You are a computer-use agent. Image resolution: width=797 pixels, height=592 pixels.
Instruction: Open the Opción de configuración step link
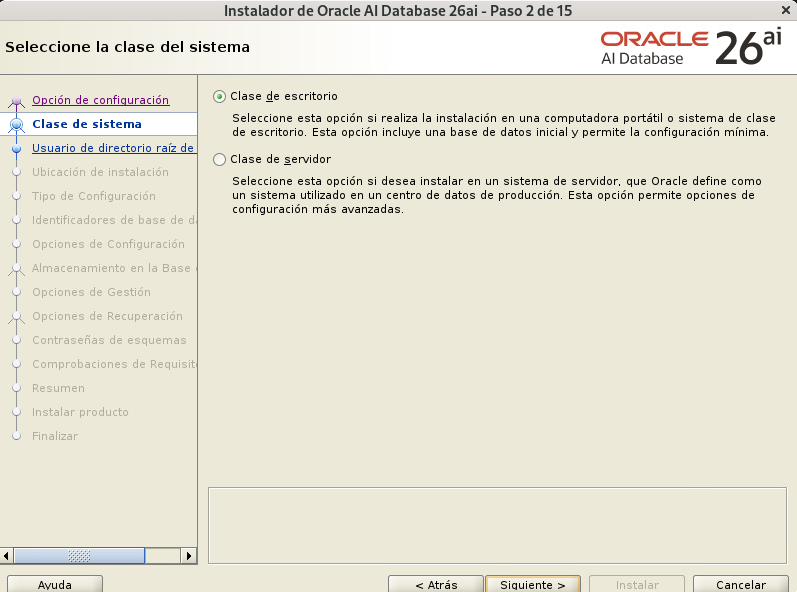tap(100, 100)
